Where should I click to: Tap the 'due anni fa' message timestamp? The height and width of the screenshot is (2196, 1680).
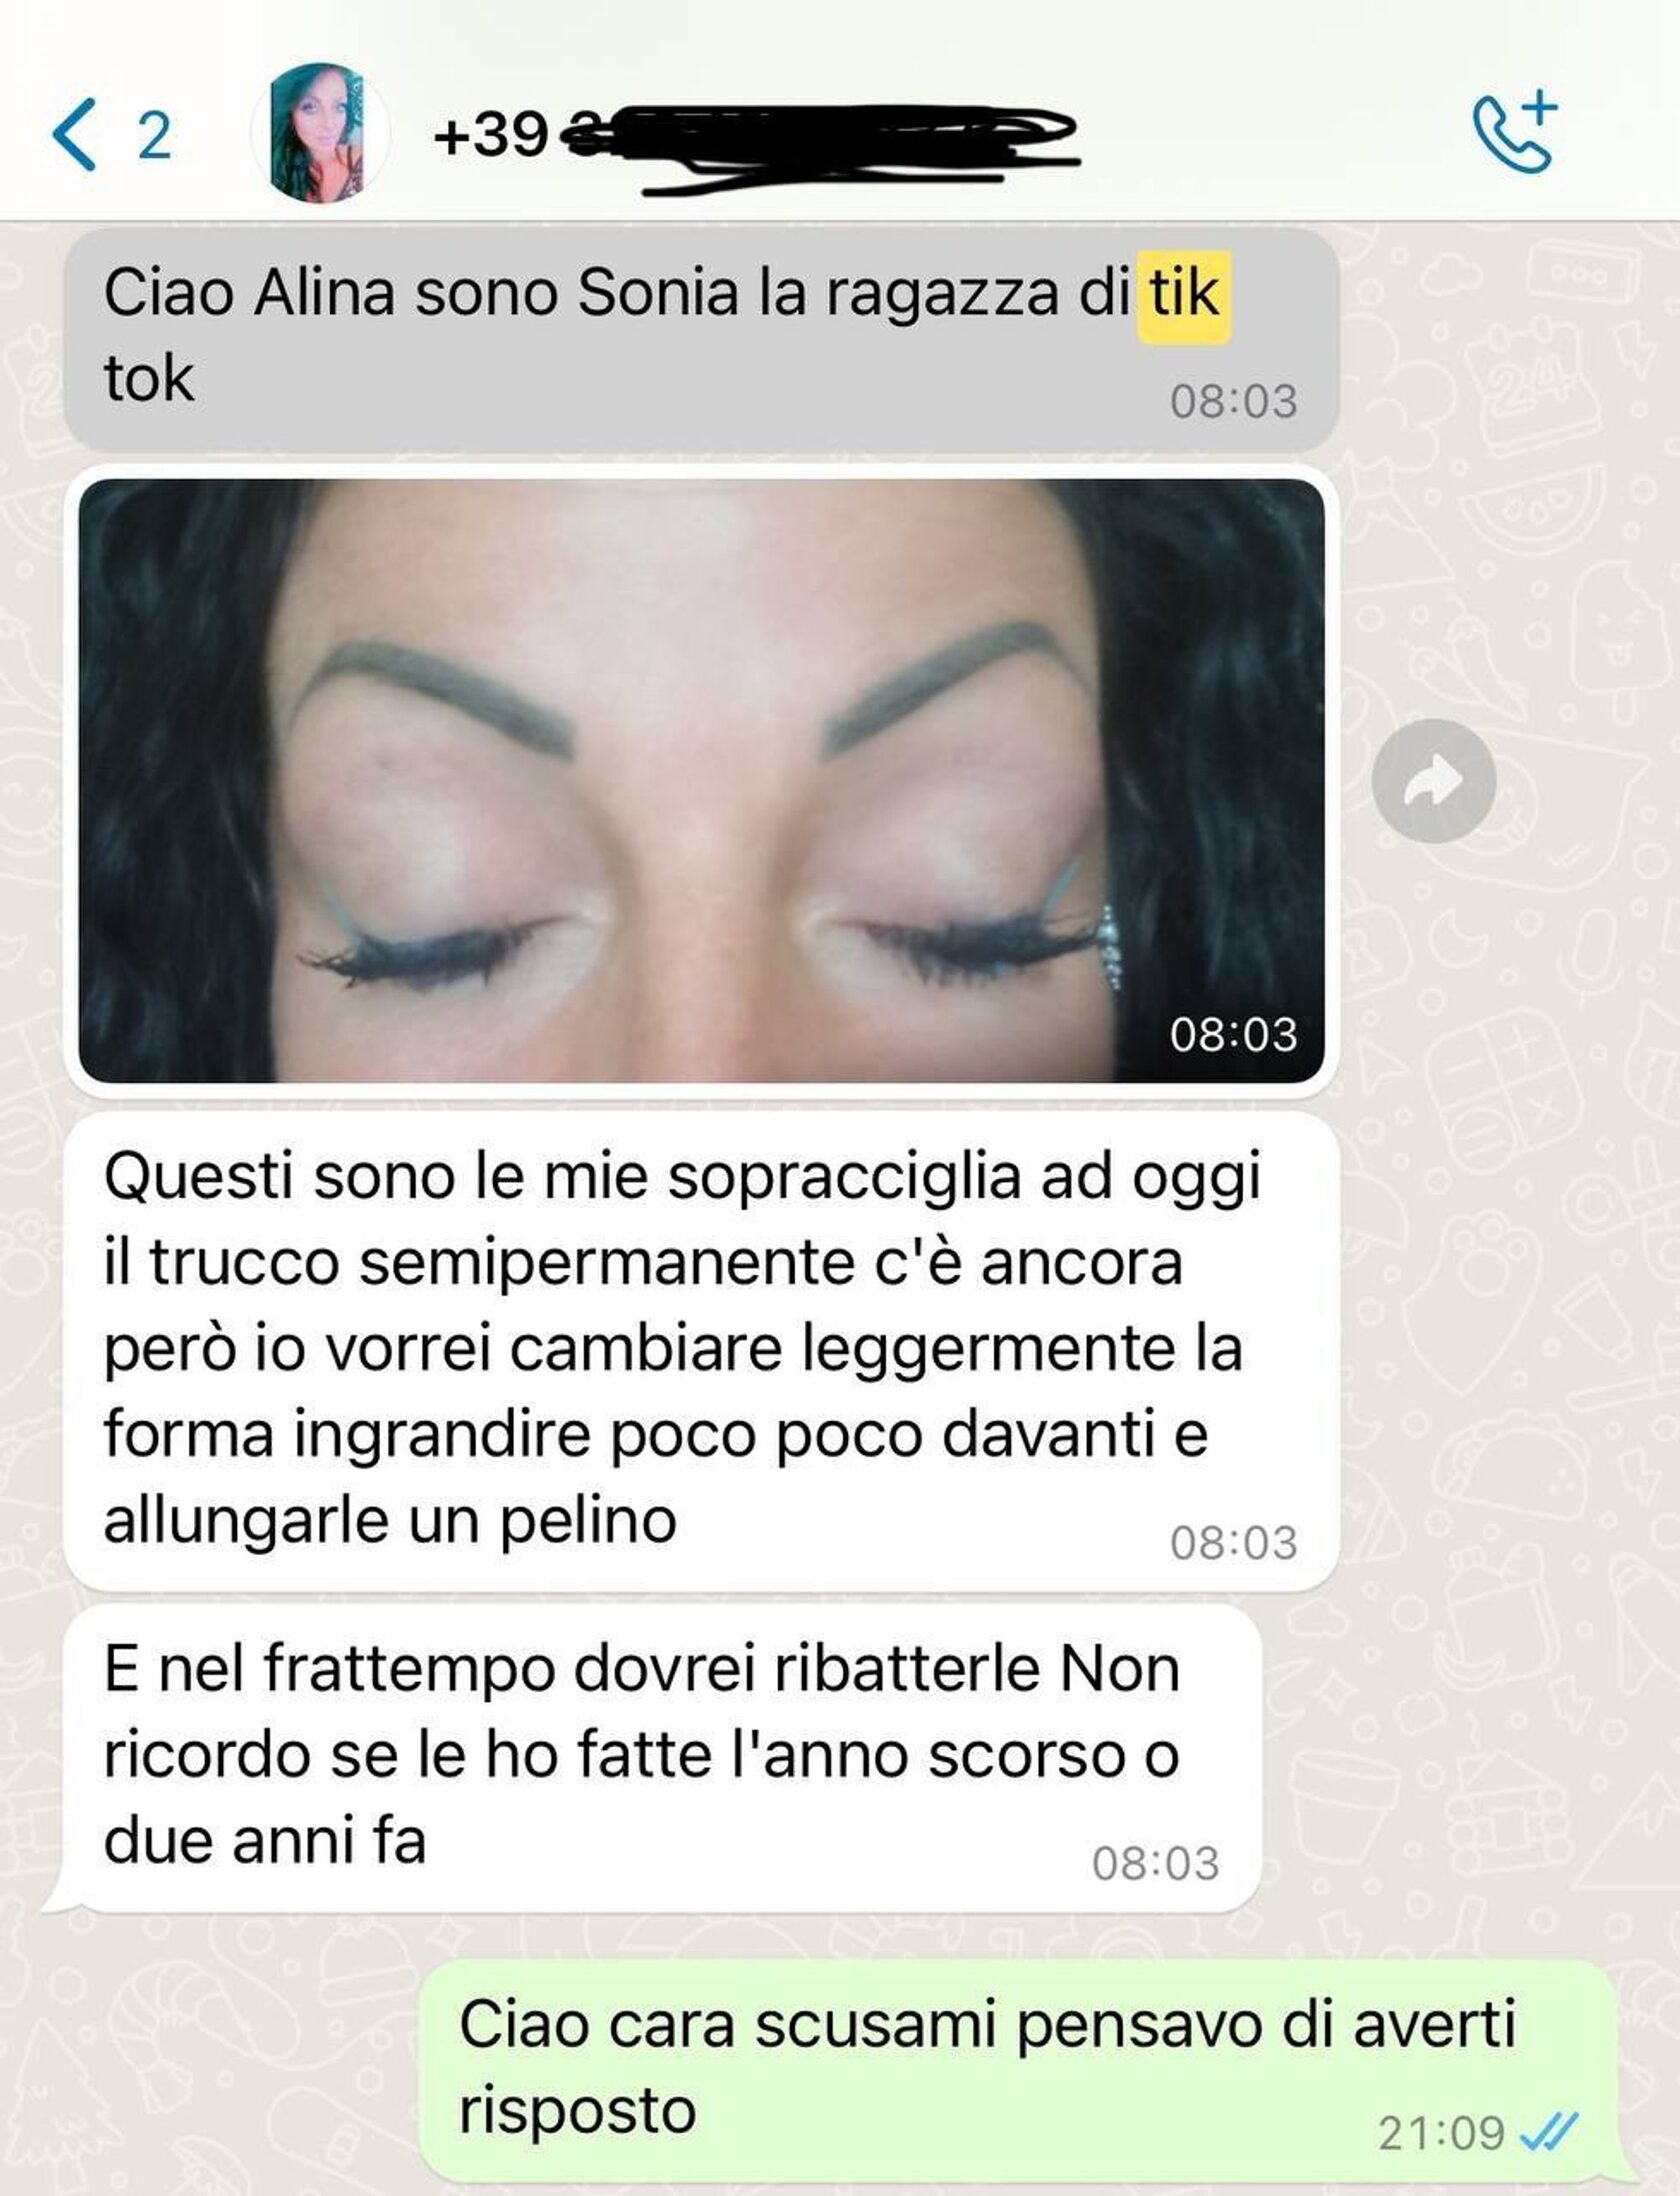click(x=1155, y=1864)
